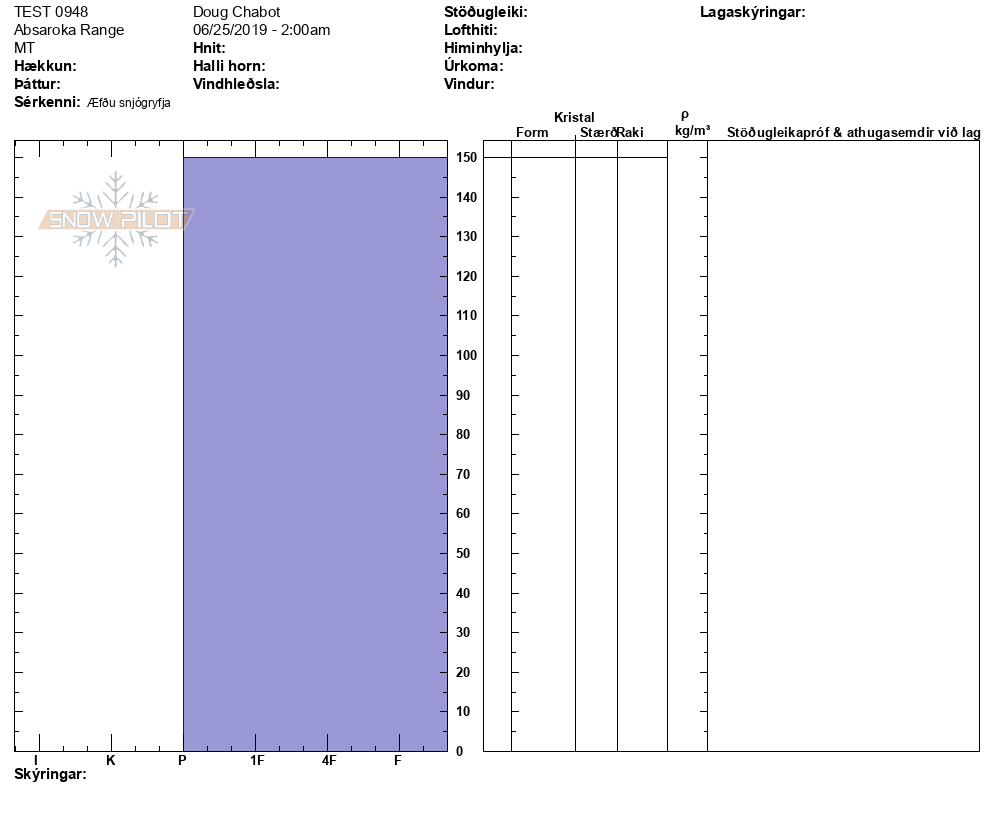Screen dimensions: 994x840
Task: Click the 'K' hardness axis label
Action: point(110,760)
